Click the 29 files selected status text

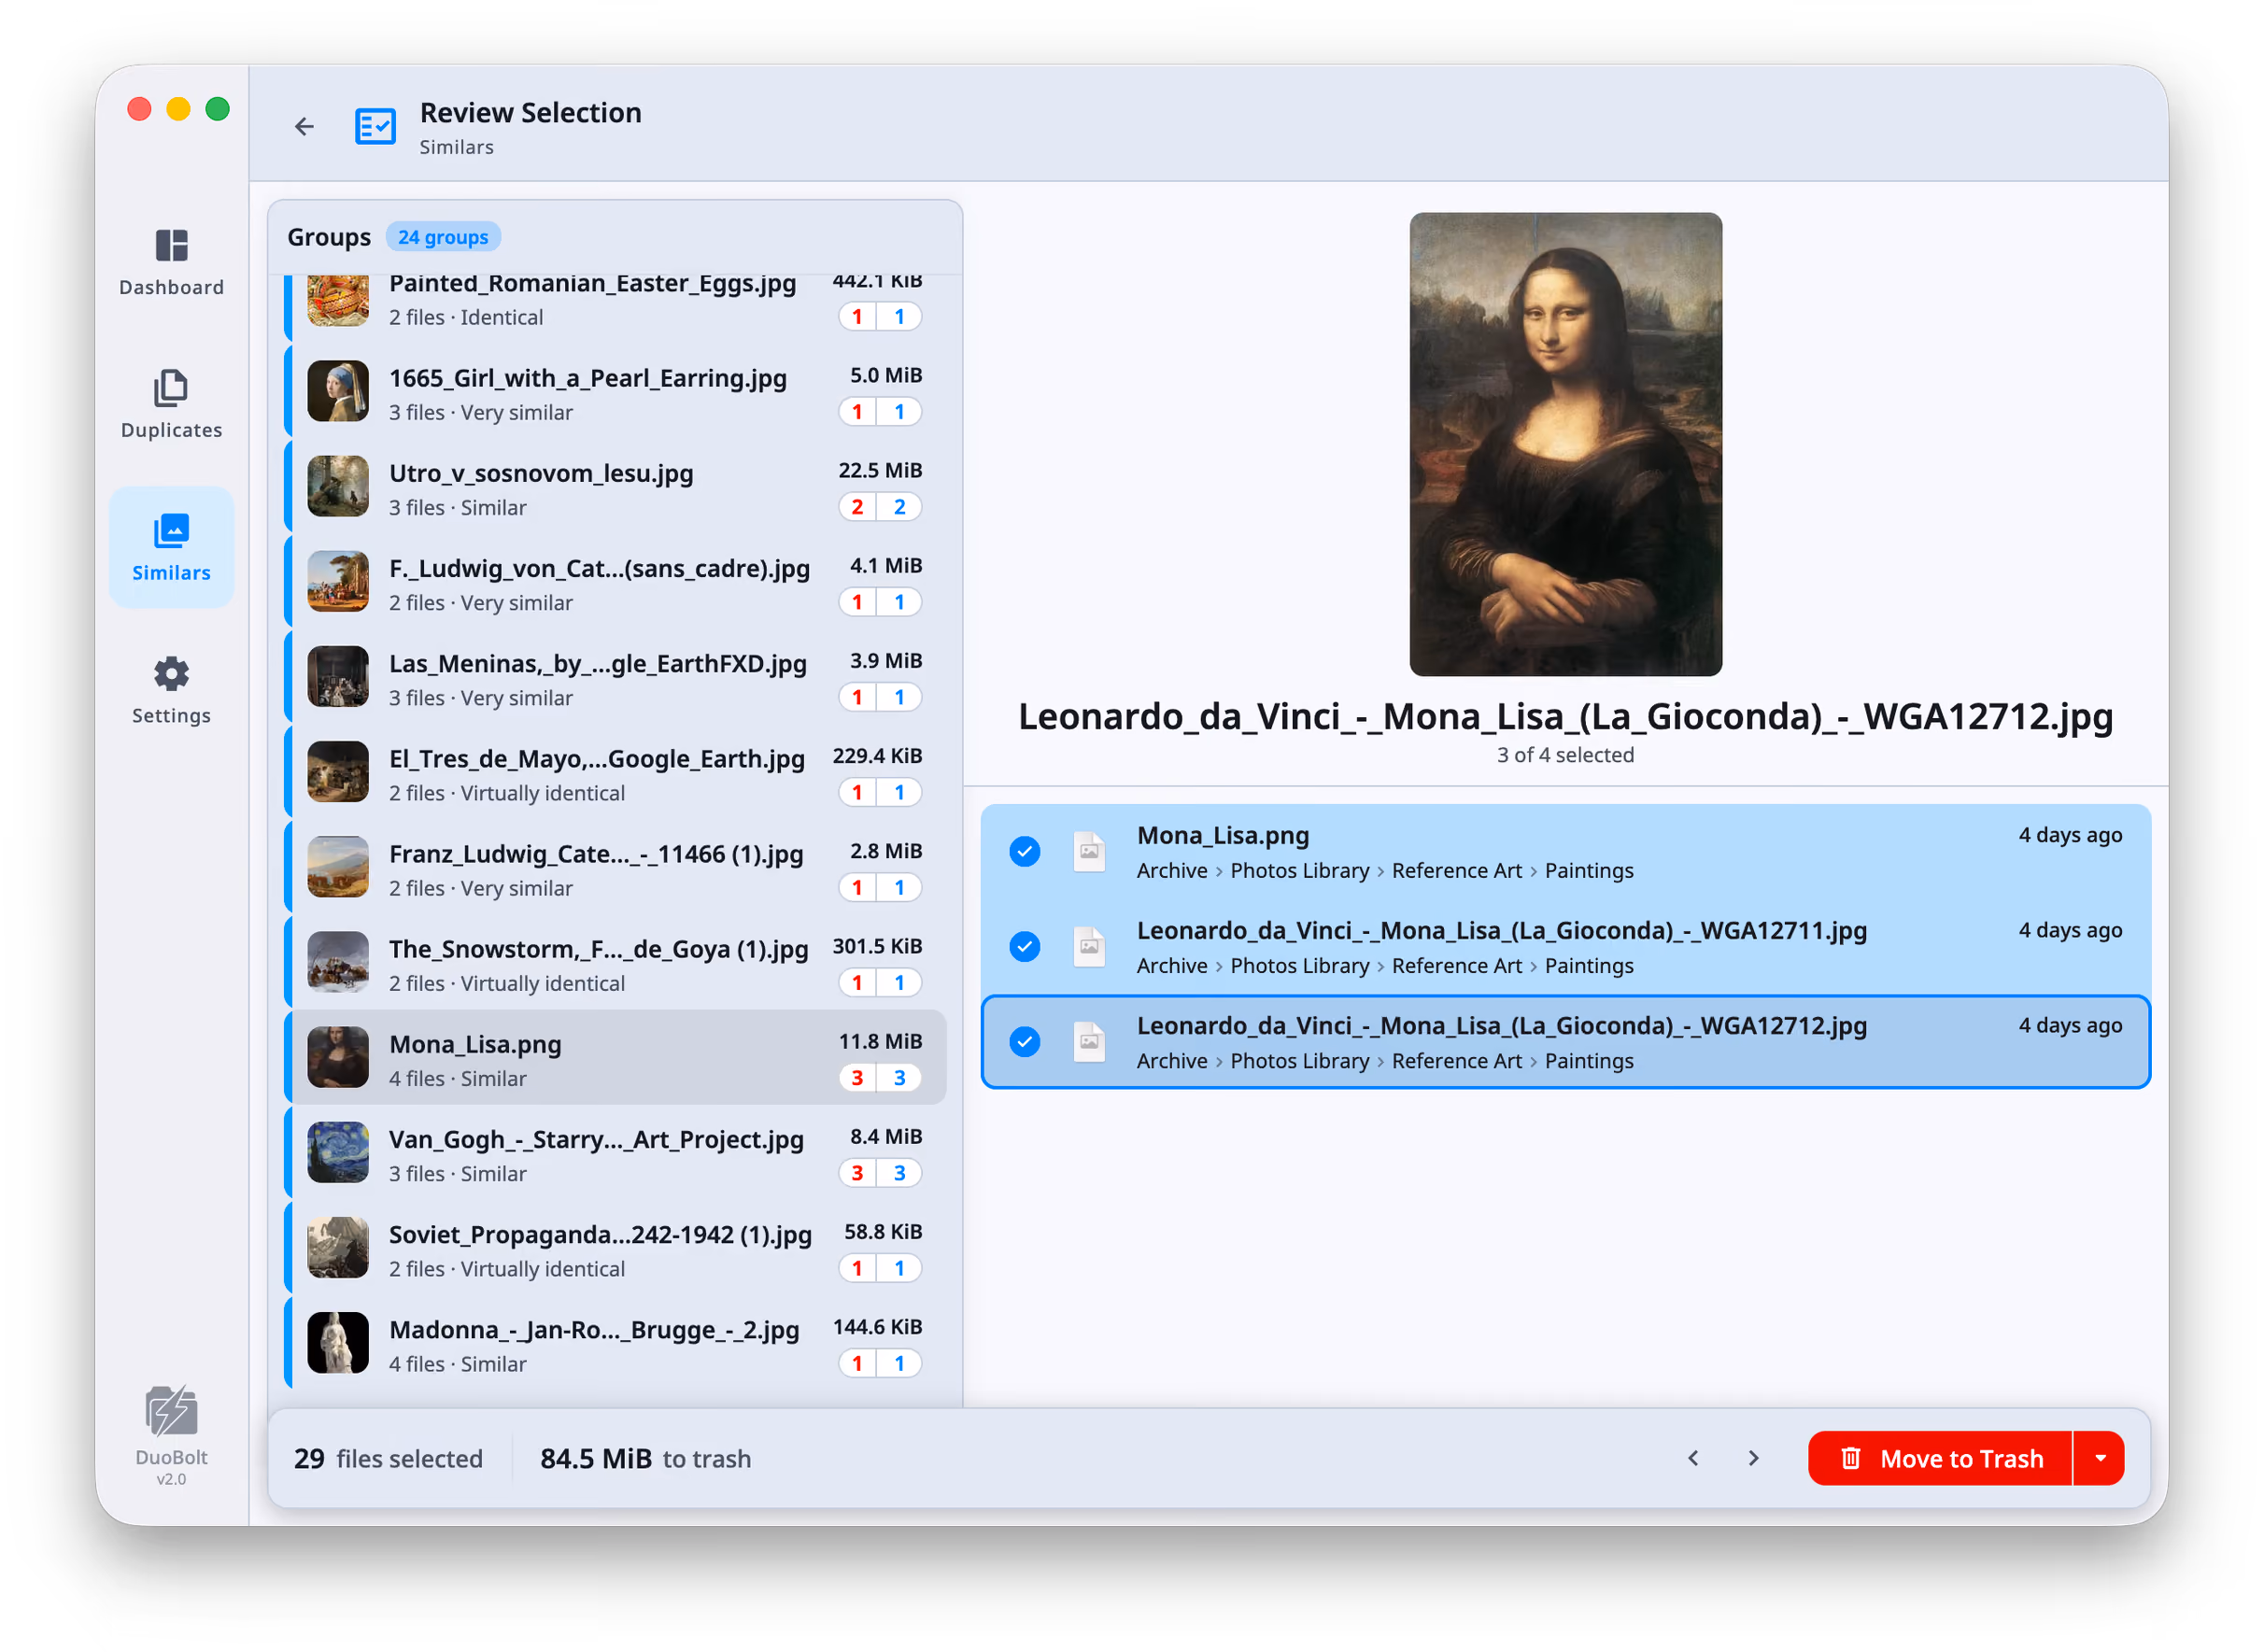coord(388,1459)
